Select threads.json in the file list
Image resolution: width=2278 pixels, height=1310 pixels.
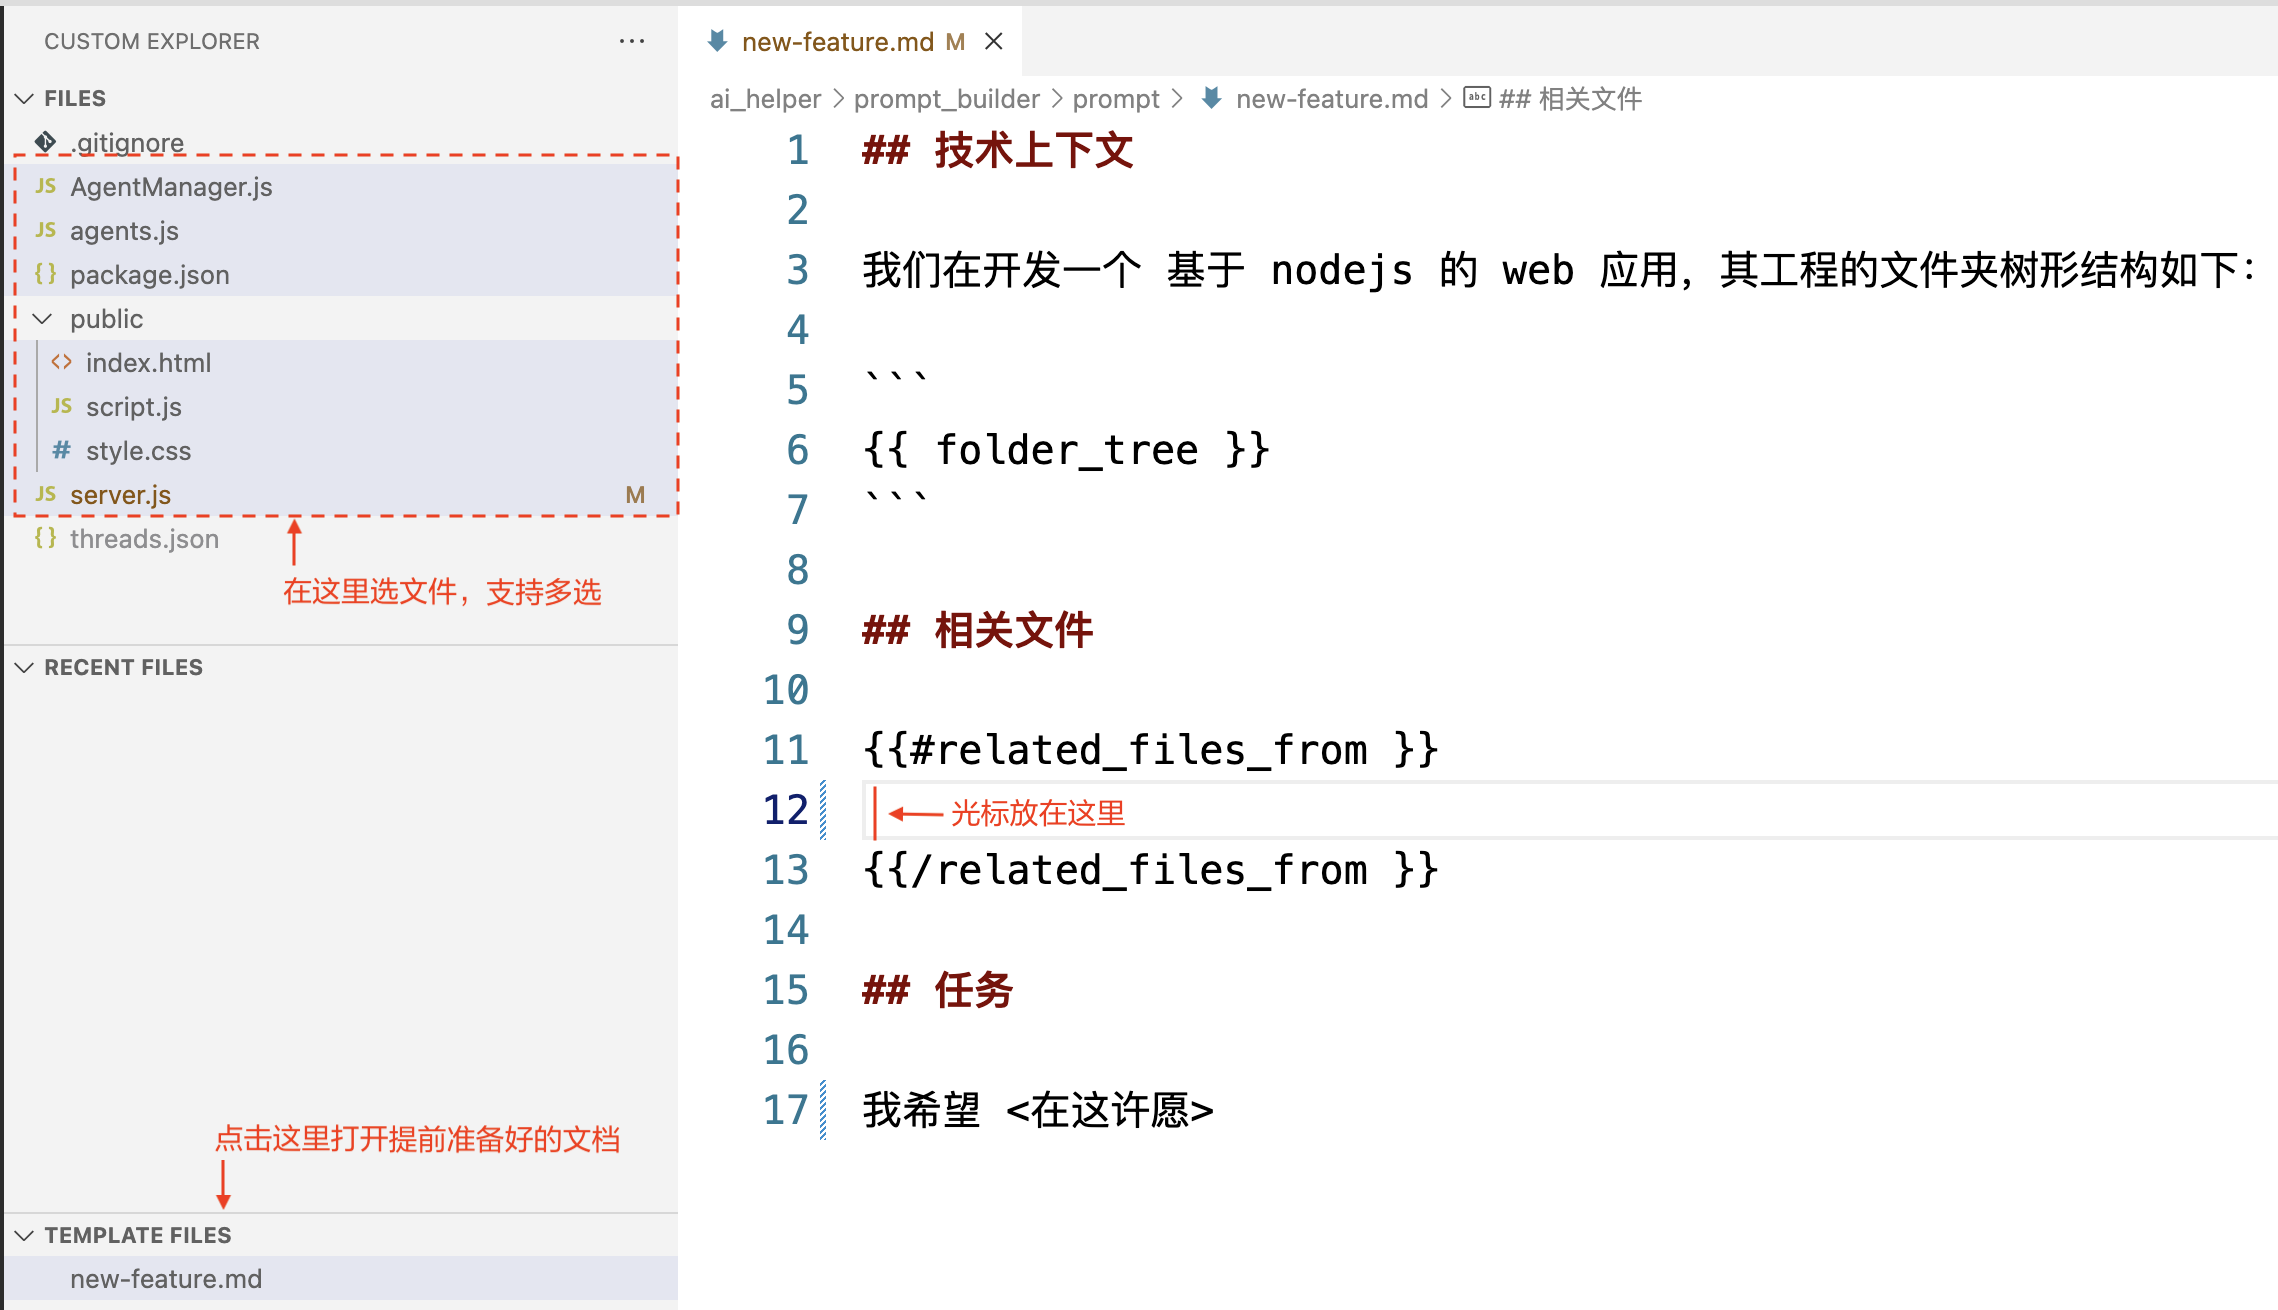point(341,539)
